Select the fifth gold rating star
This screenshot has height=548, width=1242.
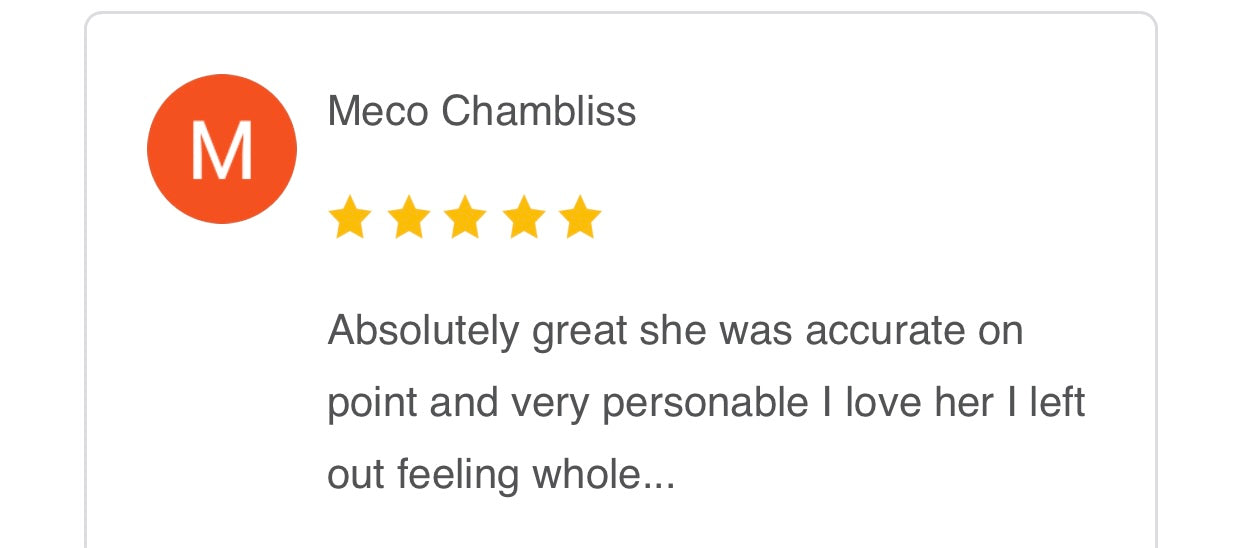click(581, 218)
